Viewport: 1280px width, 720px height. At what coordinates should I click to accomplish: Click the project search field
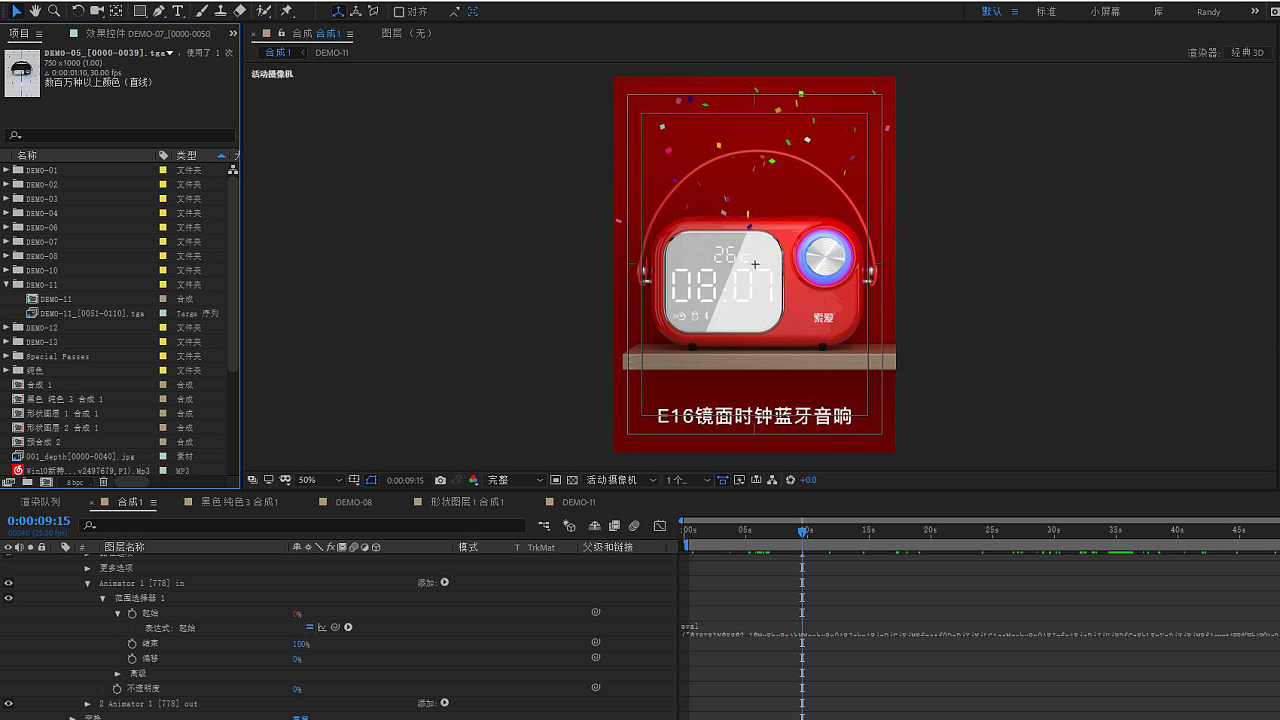(x=120, y=135)
